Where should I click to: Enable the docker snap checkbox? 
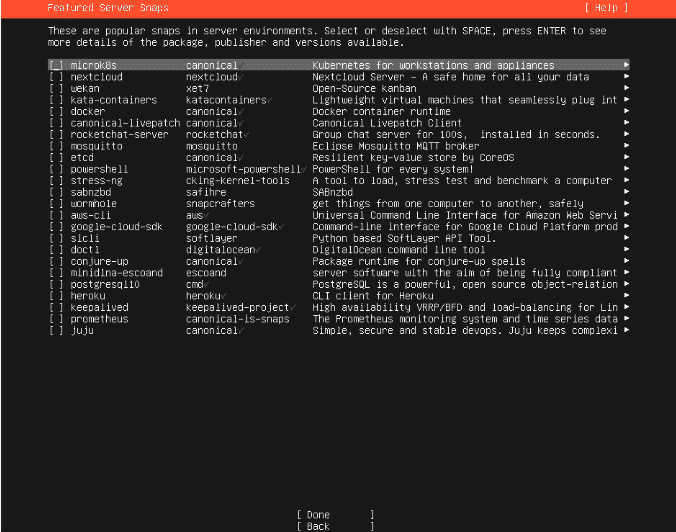pyautogui.click(x=56, y=112)
